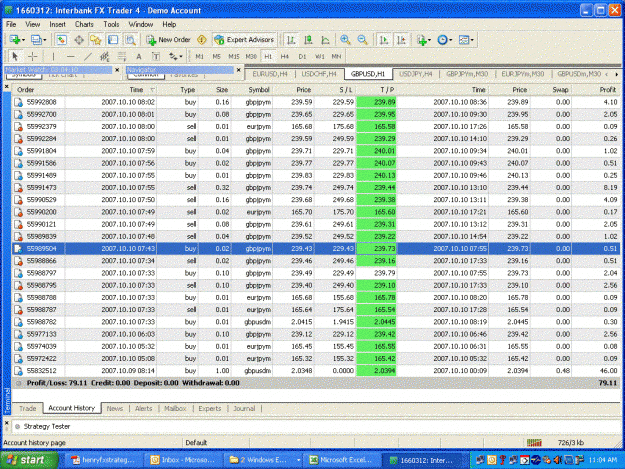The image size is (625, 469).
Task: Expand Windows Explorer taskbar group arrow
Action: coord(298,460)
